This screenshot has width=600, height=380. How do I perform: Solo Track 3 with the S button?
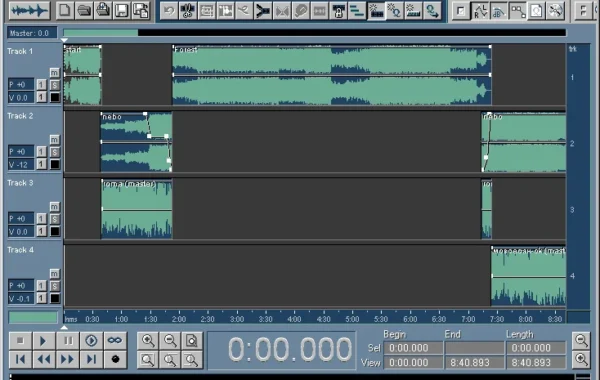(55, 219)
